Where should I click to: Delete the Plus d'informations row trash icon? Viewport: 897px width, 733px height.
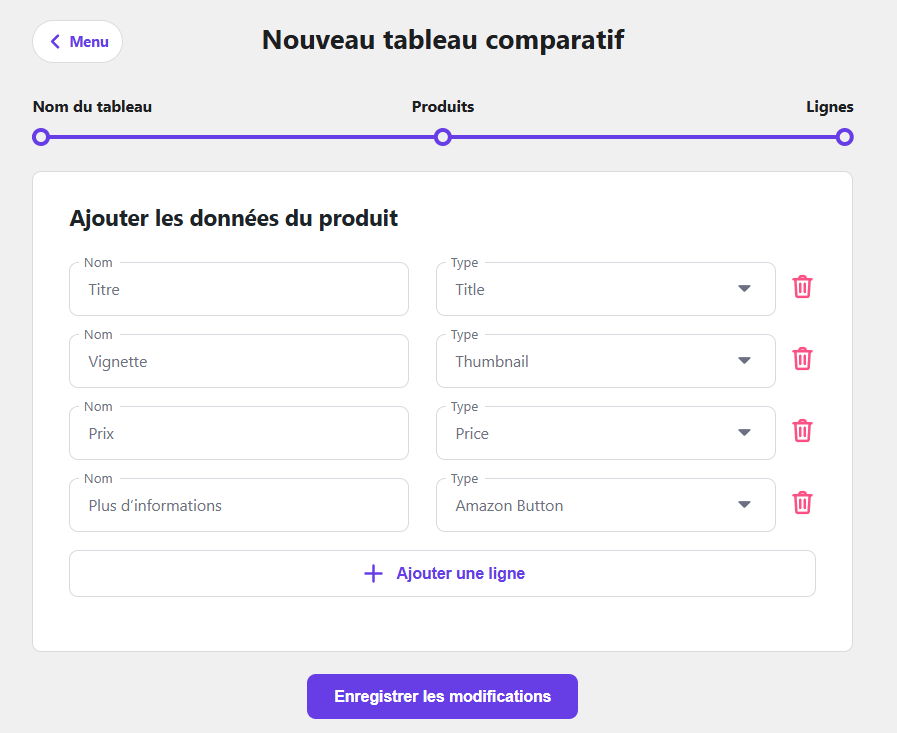801,503
